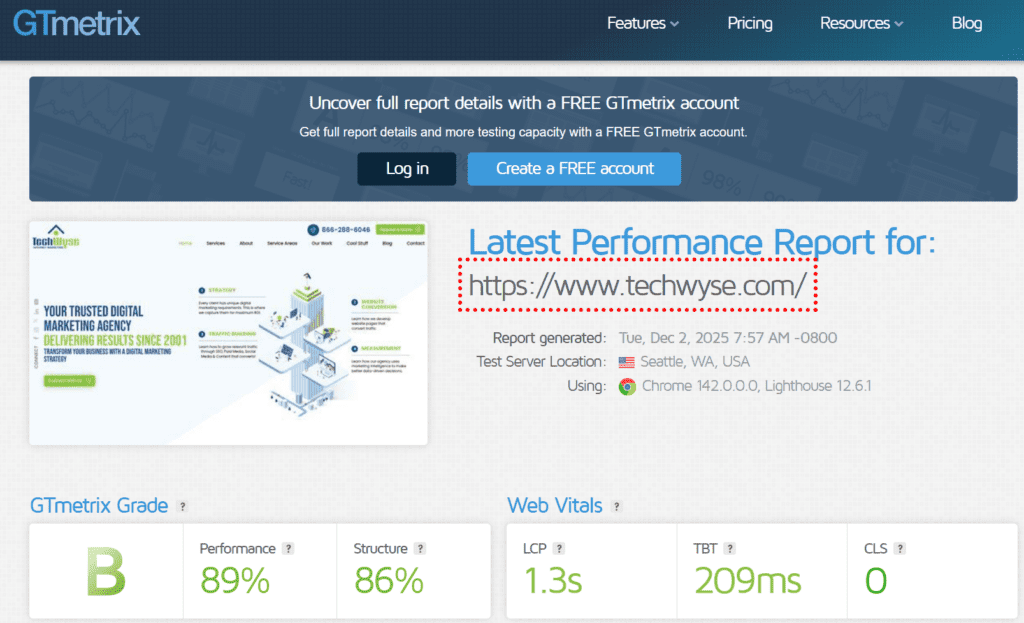The width and height of the screenshot is (1024, 623).
Task: Click the help icon next to Structure
Action: (420, 549)
